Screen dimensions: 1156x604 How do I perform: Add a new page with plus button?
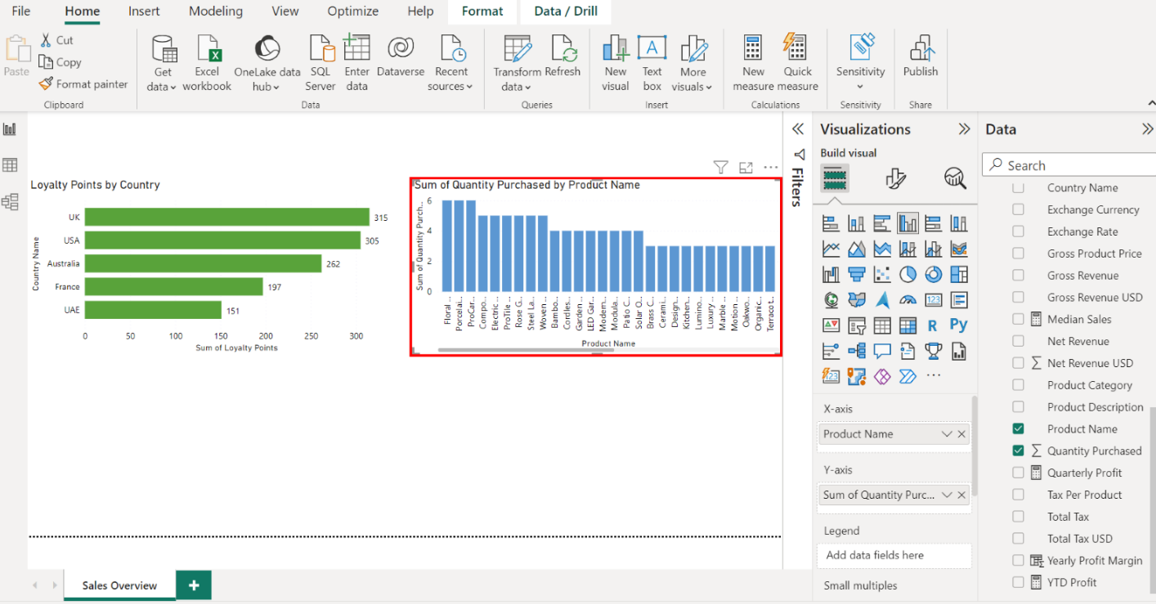click(193, 585)
